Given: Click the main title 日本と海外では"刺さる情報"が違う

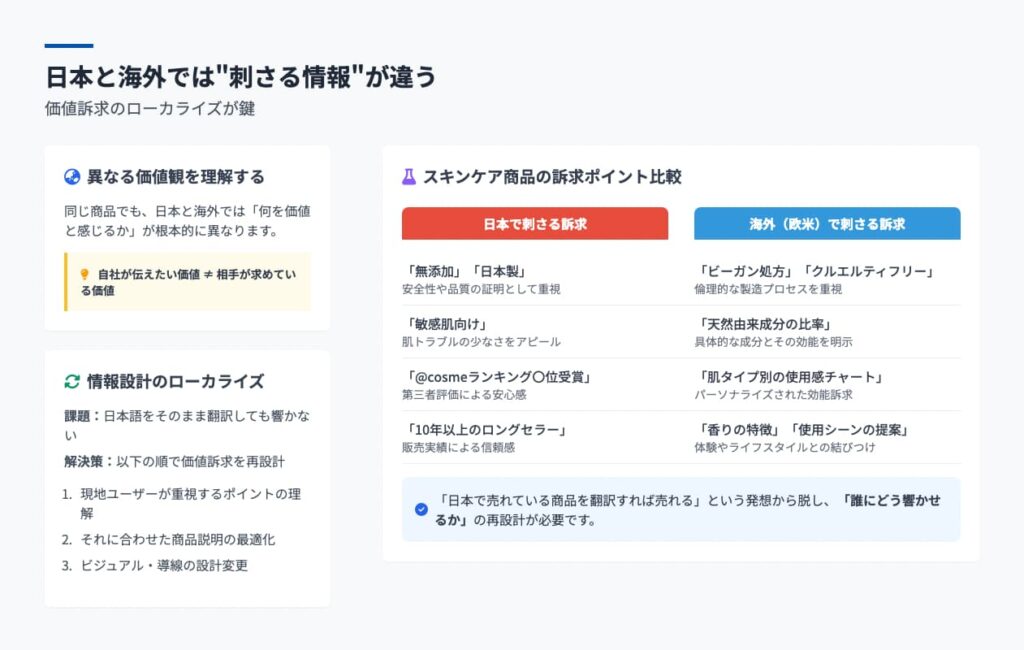Looking at the screenshot, I should click(241, 77).
